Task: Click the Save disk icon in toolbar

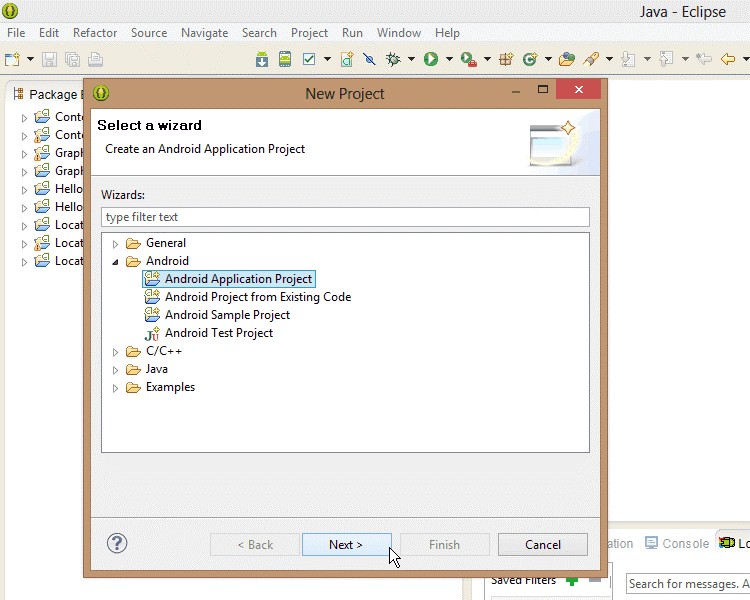Action: click(x=49, y=60)
